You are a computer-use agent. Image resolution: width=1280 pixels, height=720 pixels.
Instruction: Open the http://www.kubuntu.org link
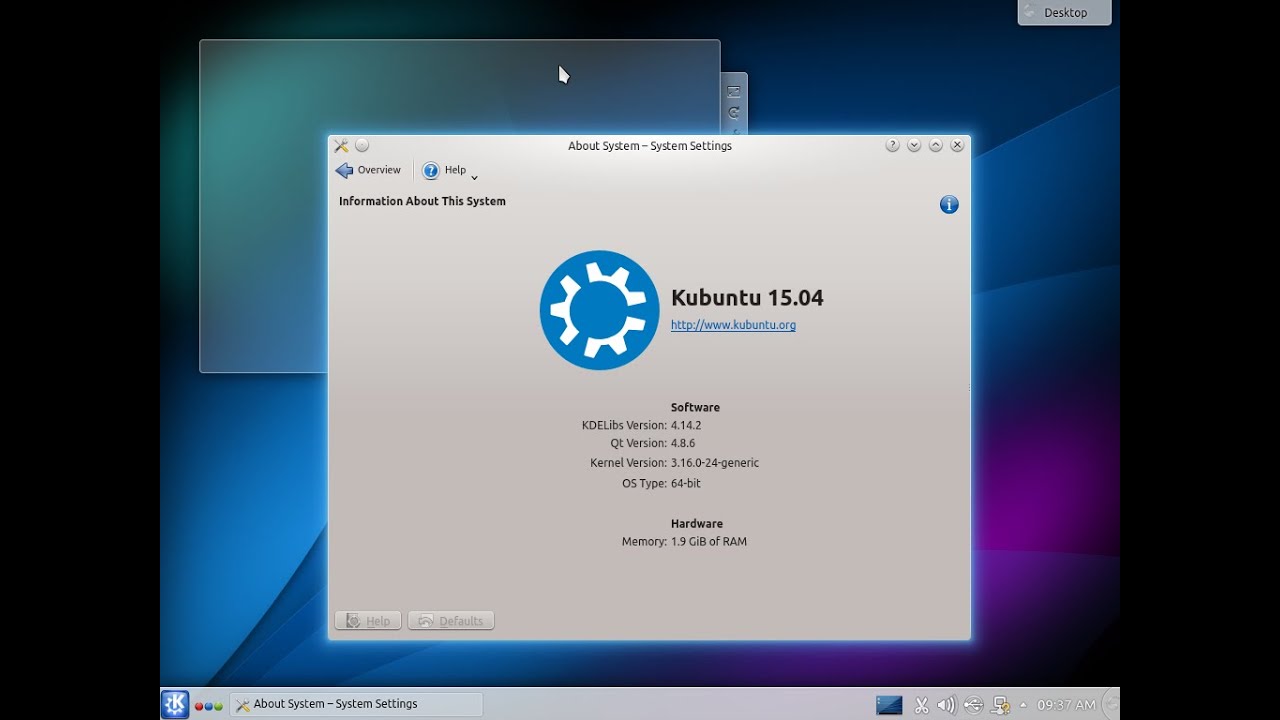tap(733, 325)
